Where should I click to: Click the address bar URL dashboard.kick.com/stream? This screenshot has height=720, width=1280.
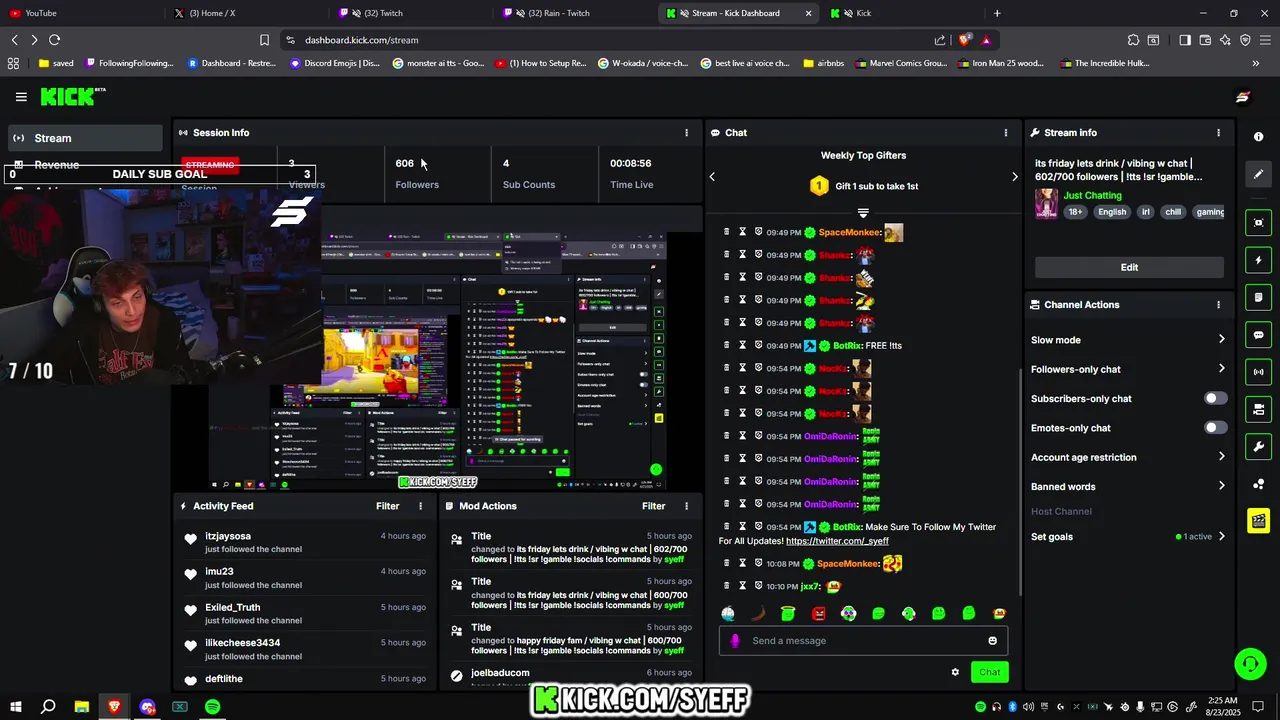[361, 40]
